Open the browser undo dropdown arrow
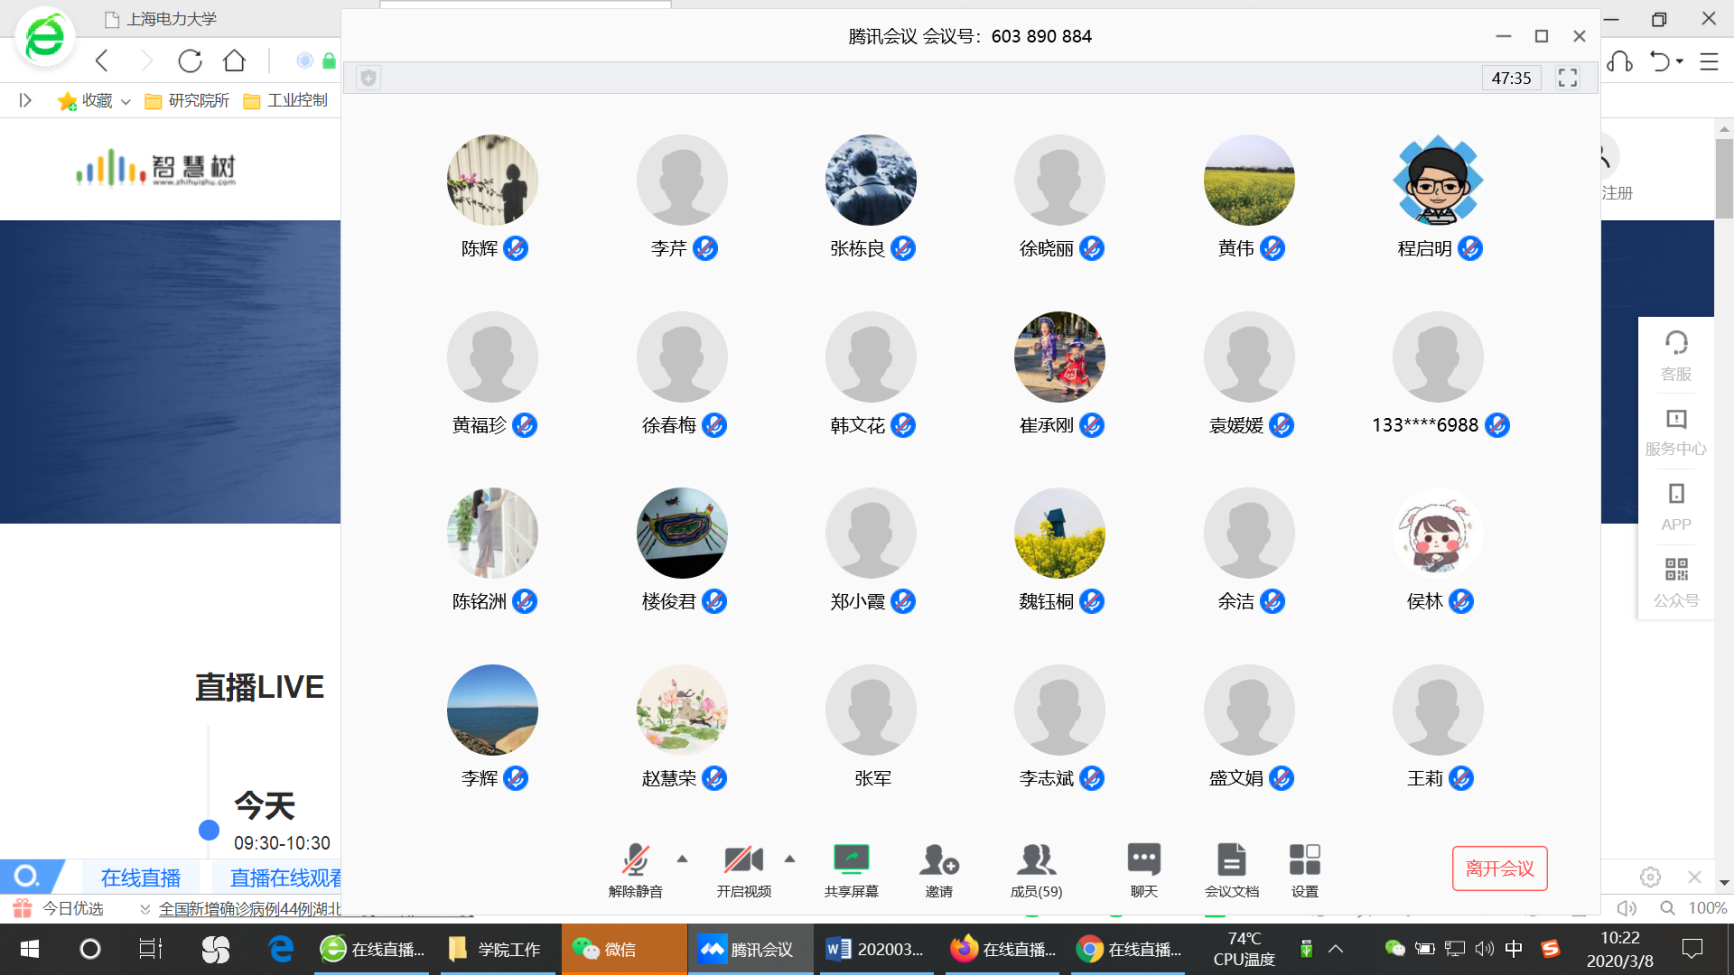 (1680, 61)
